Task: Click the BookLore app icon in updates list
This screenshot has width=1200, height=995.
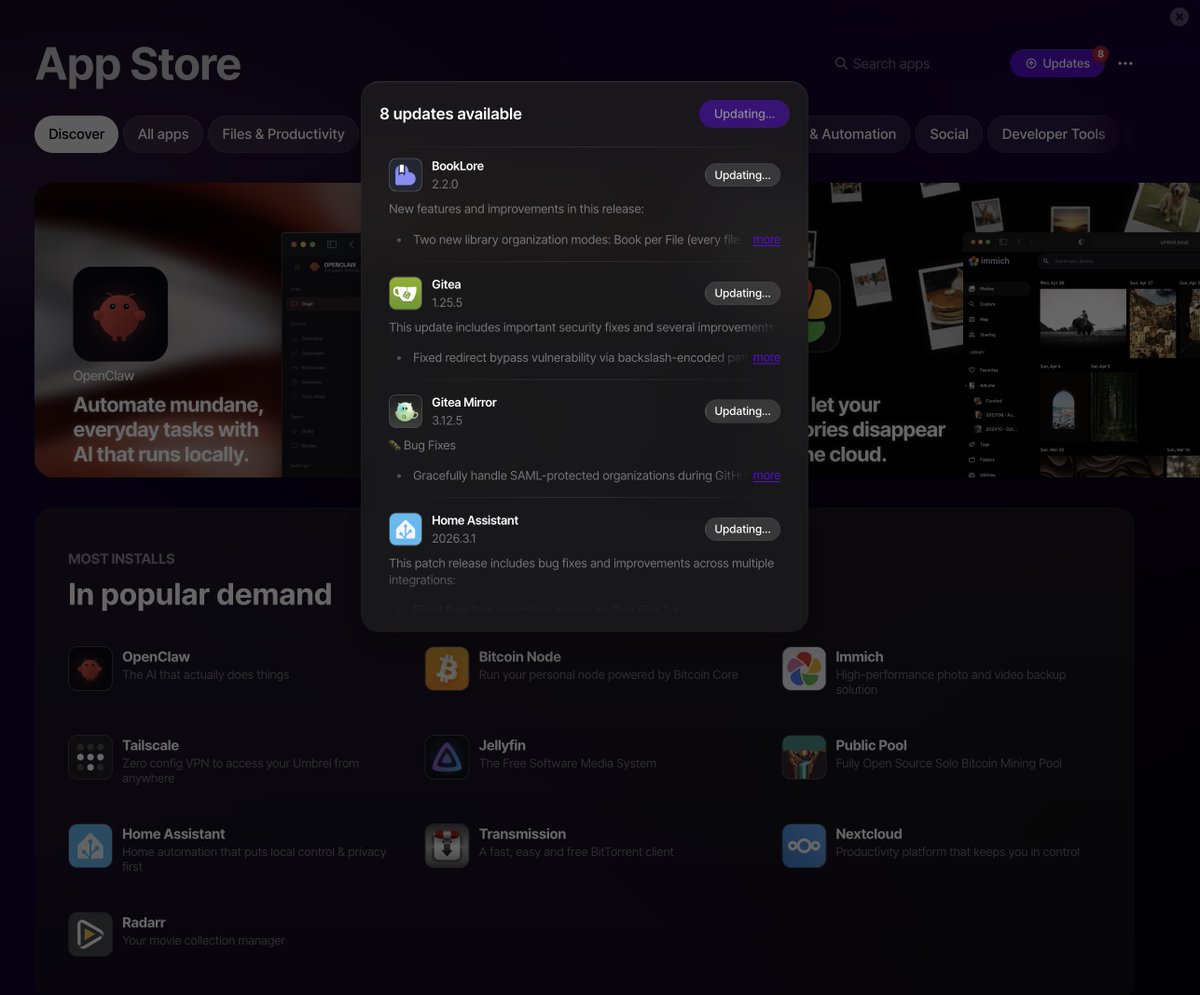Action: (x=405, y=175)
